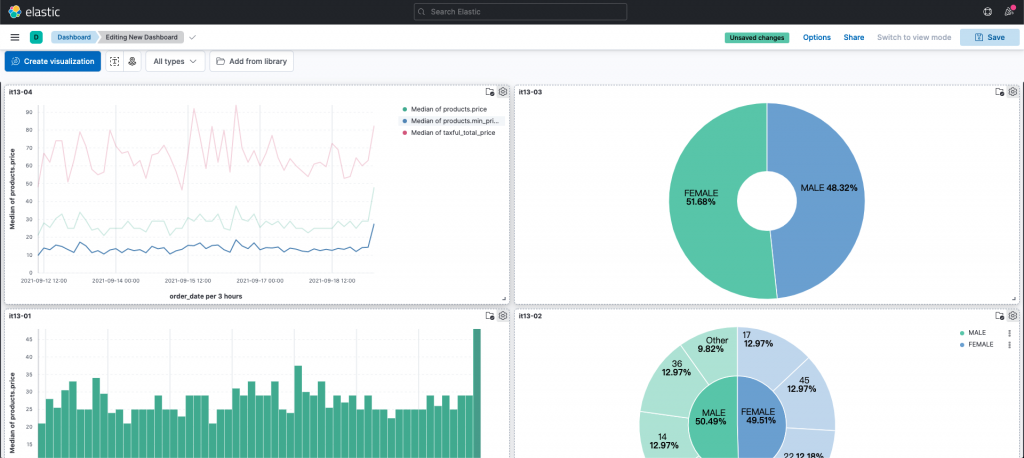The width and height of the screenshot is (1024, 458).
Task: Open the it13-04 panel gear options
Action: pyautogui.click(x=502, y=92)
